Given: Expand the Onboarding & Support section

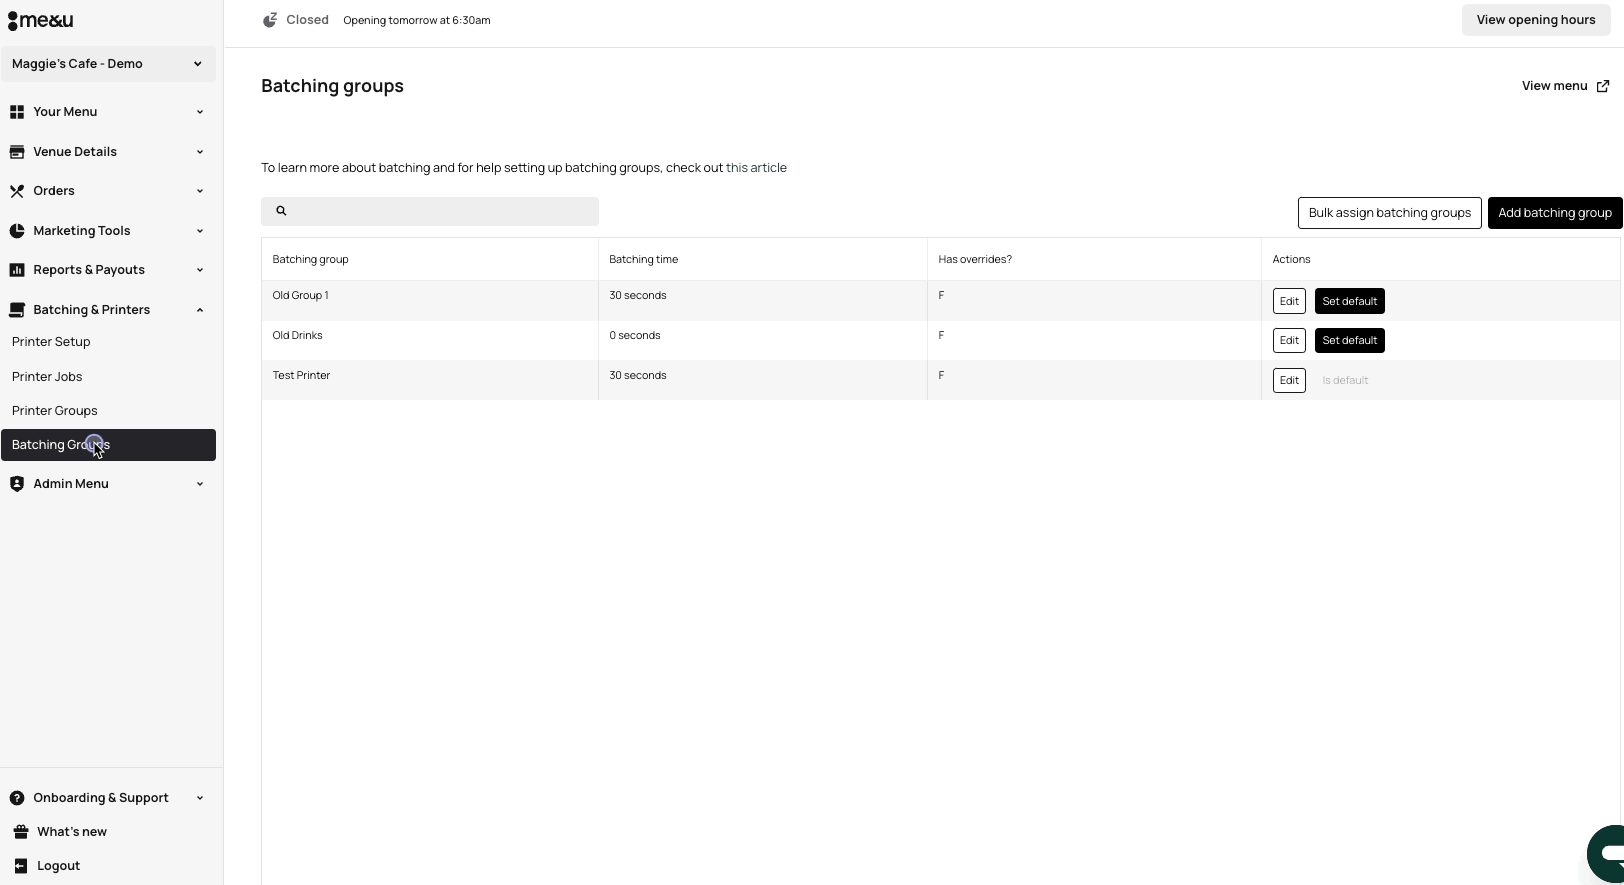Looking at the screenshot, I should click(108, 798).
